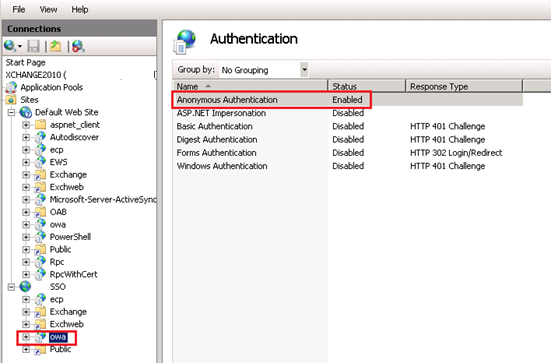The image size is (551, 363).
Task: Select the Sites folder icon
Action: click(x=11, y=100)
